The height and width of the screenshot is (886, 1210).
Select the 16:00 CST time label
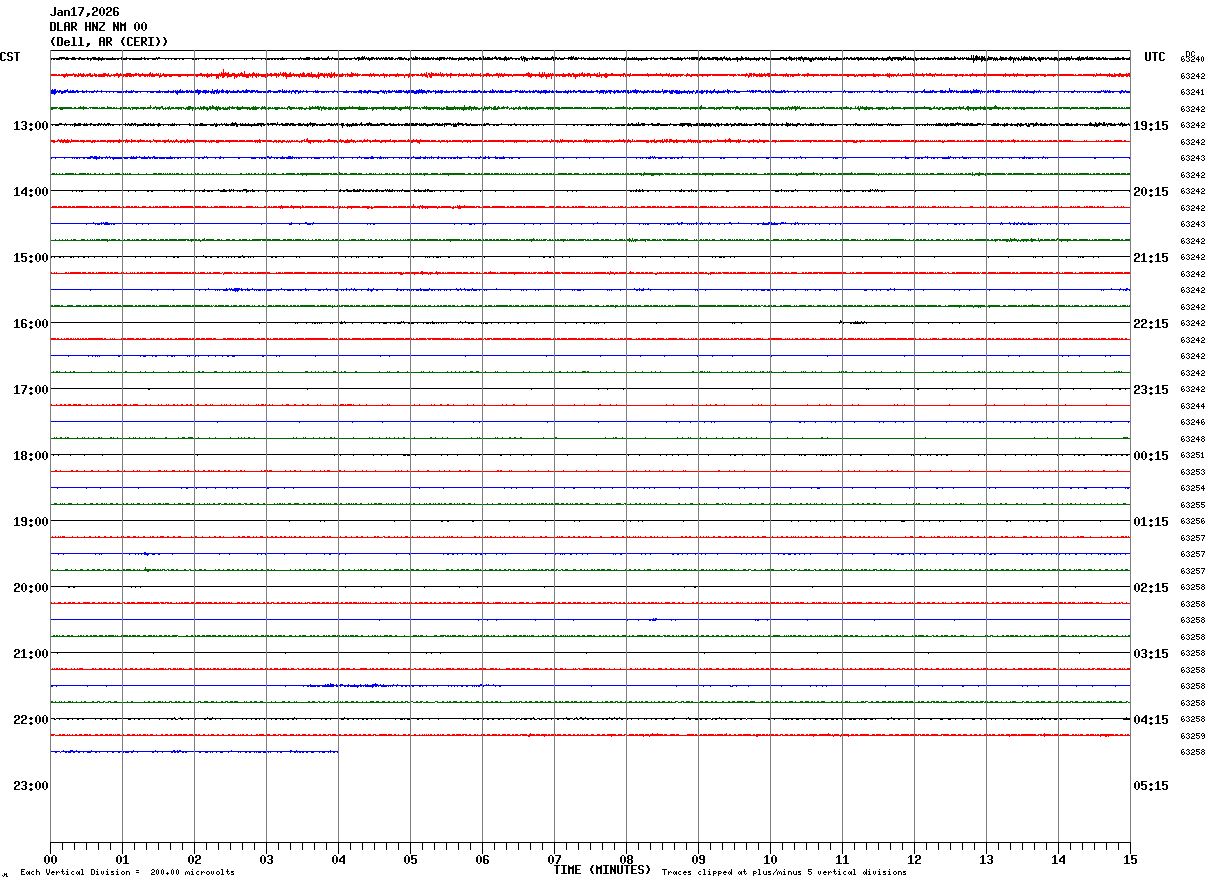[x=31, y=324]
